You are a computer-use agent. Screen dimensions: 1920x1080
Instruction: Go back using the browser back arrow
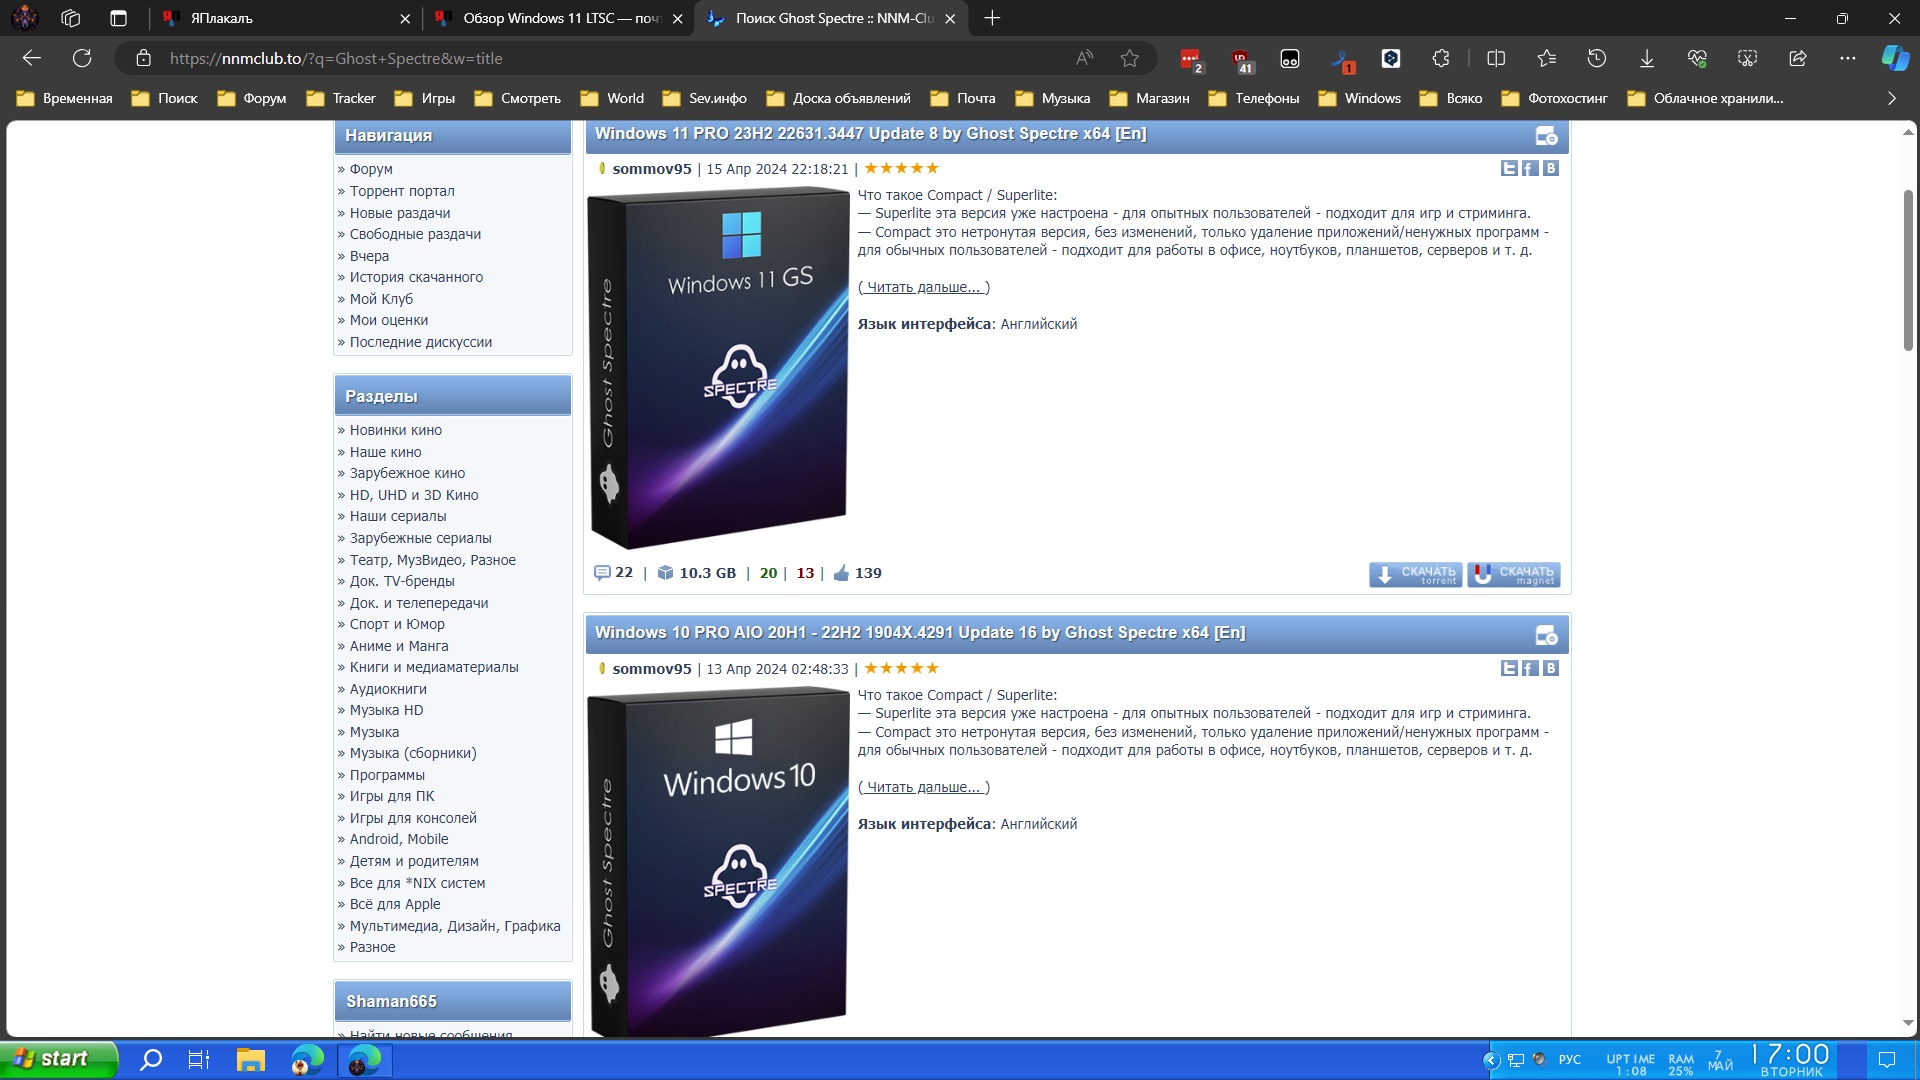pyautogui.click(x=32, y=58)
